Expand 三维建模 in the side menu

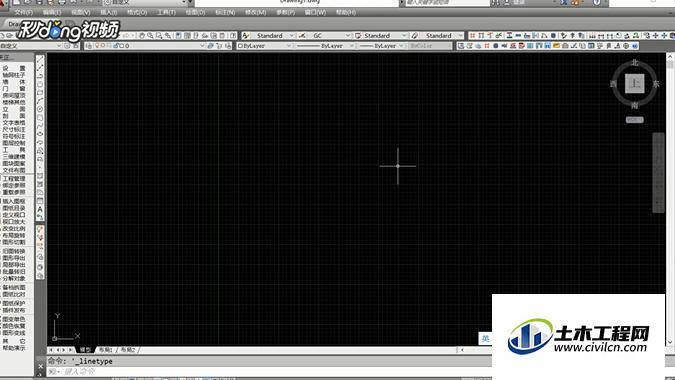point(14,157)
